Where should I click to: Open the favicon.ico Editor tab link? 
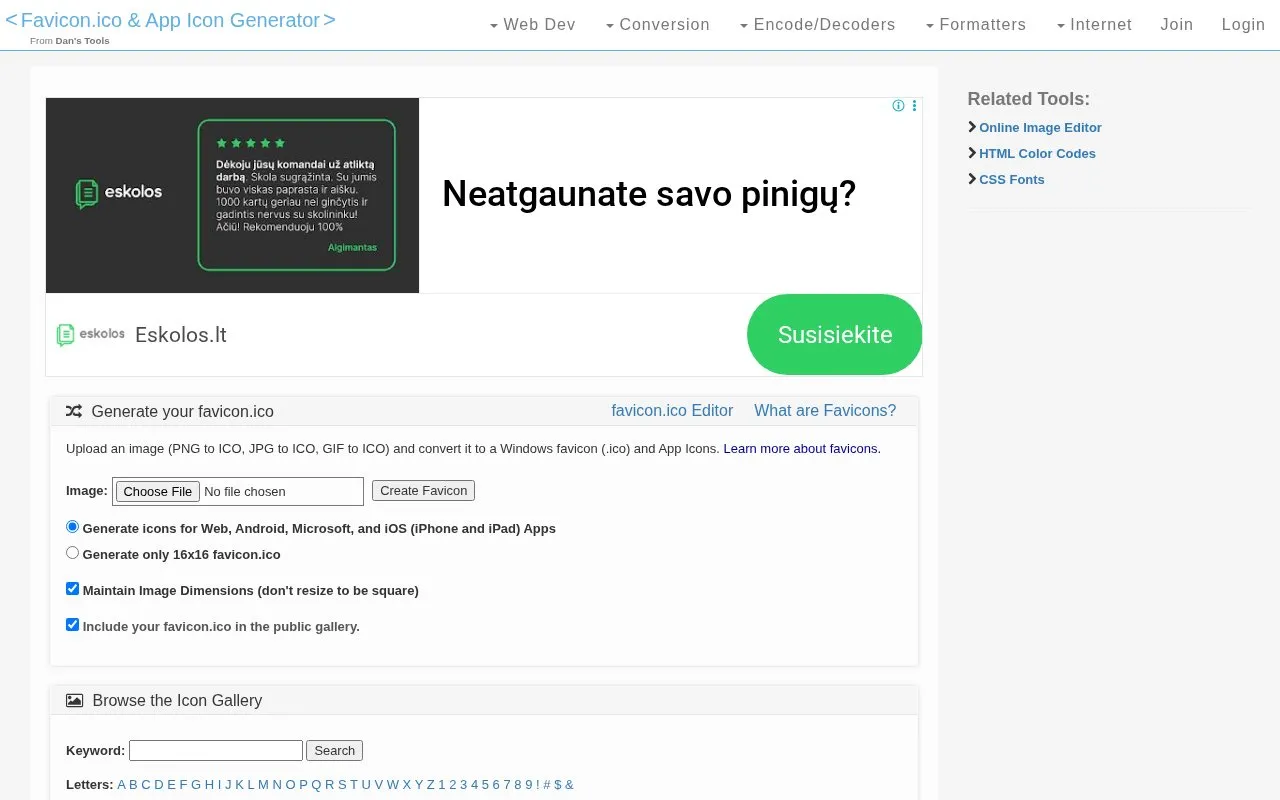click(x=672, y=411)
